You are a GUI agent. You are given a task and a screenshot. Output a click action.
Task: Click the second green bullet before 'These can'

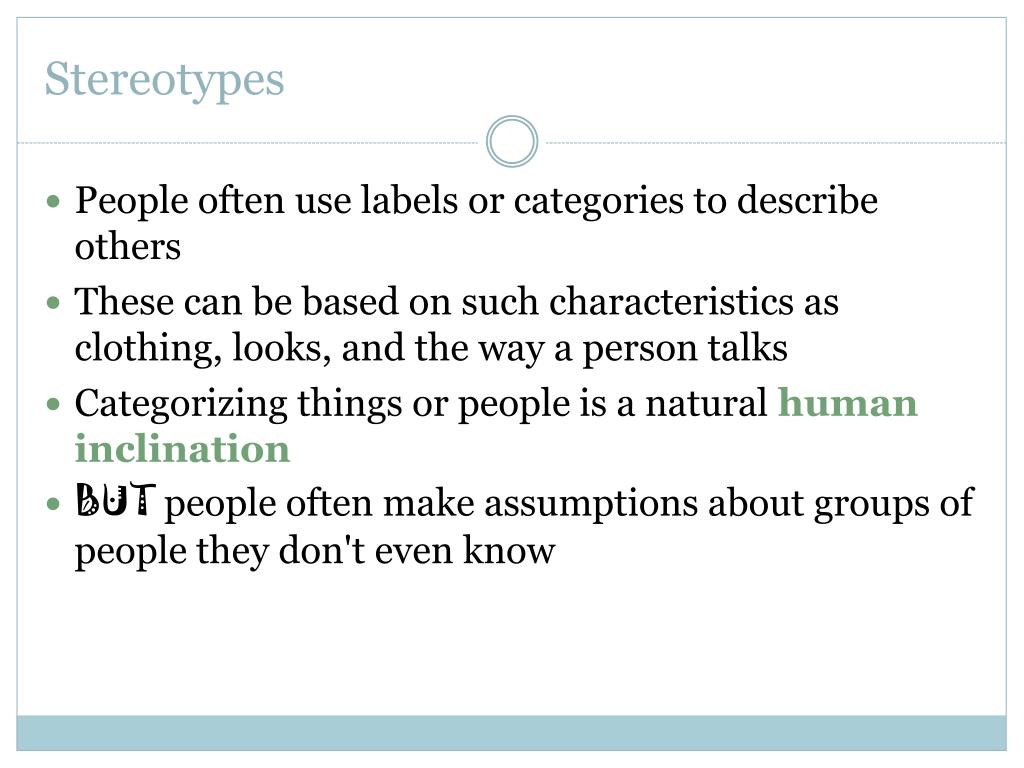click(x=54, y=302)
